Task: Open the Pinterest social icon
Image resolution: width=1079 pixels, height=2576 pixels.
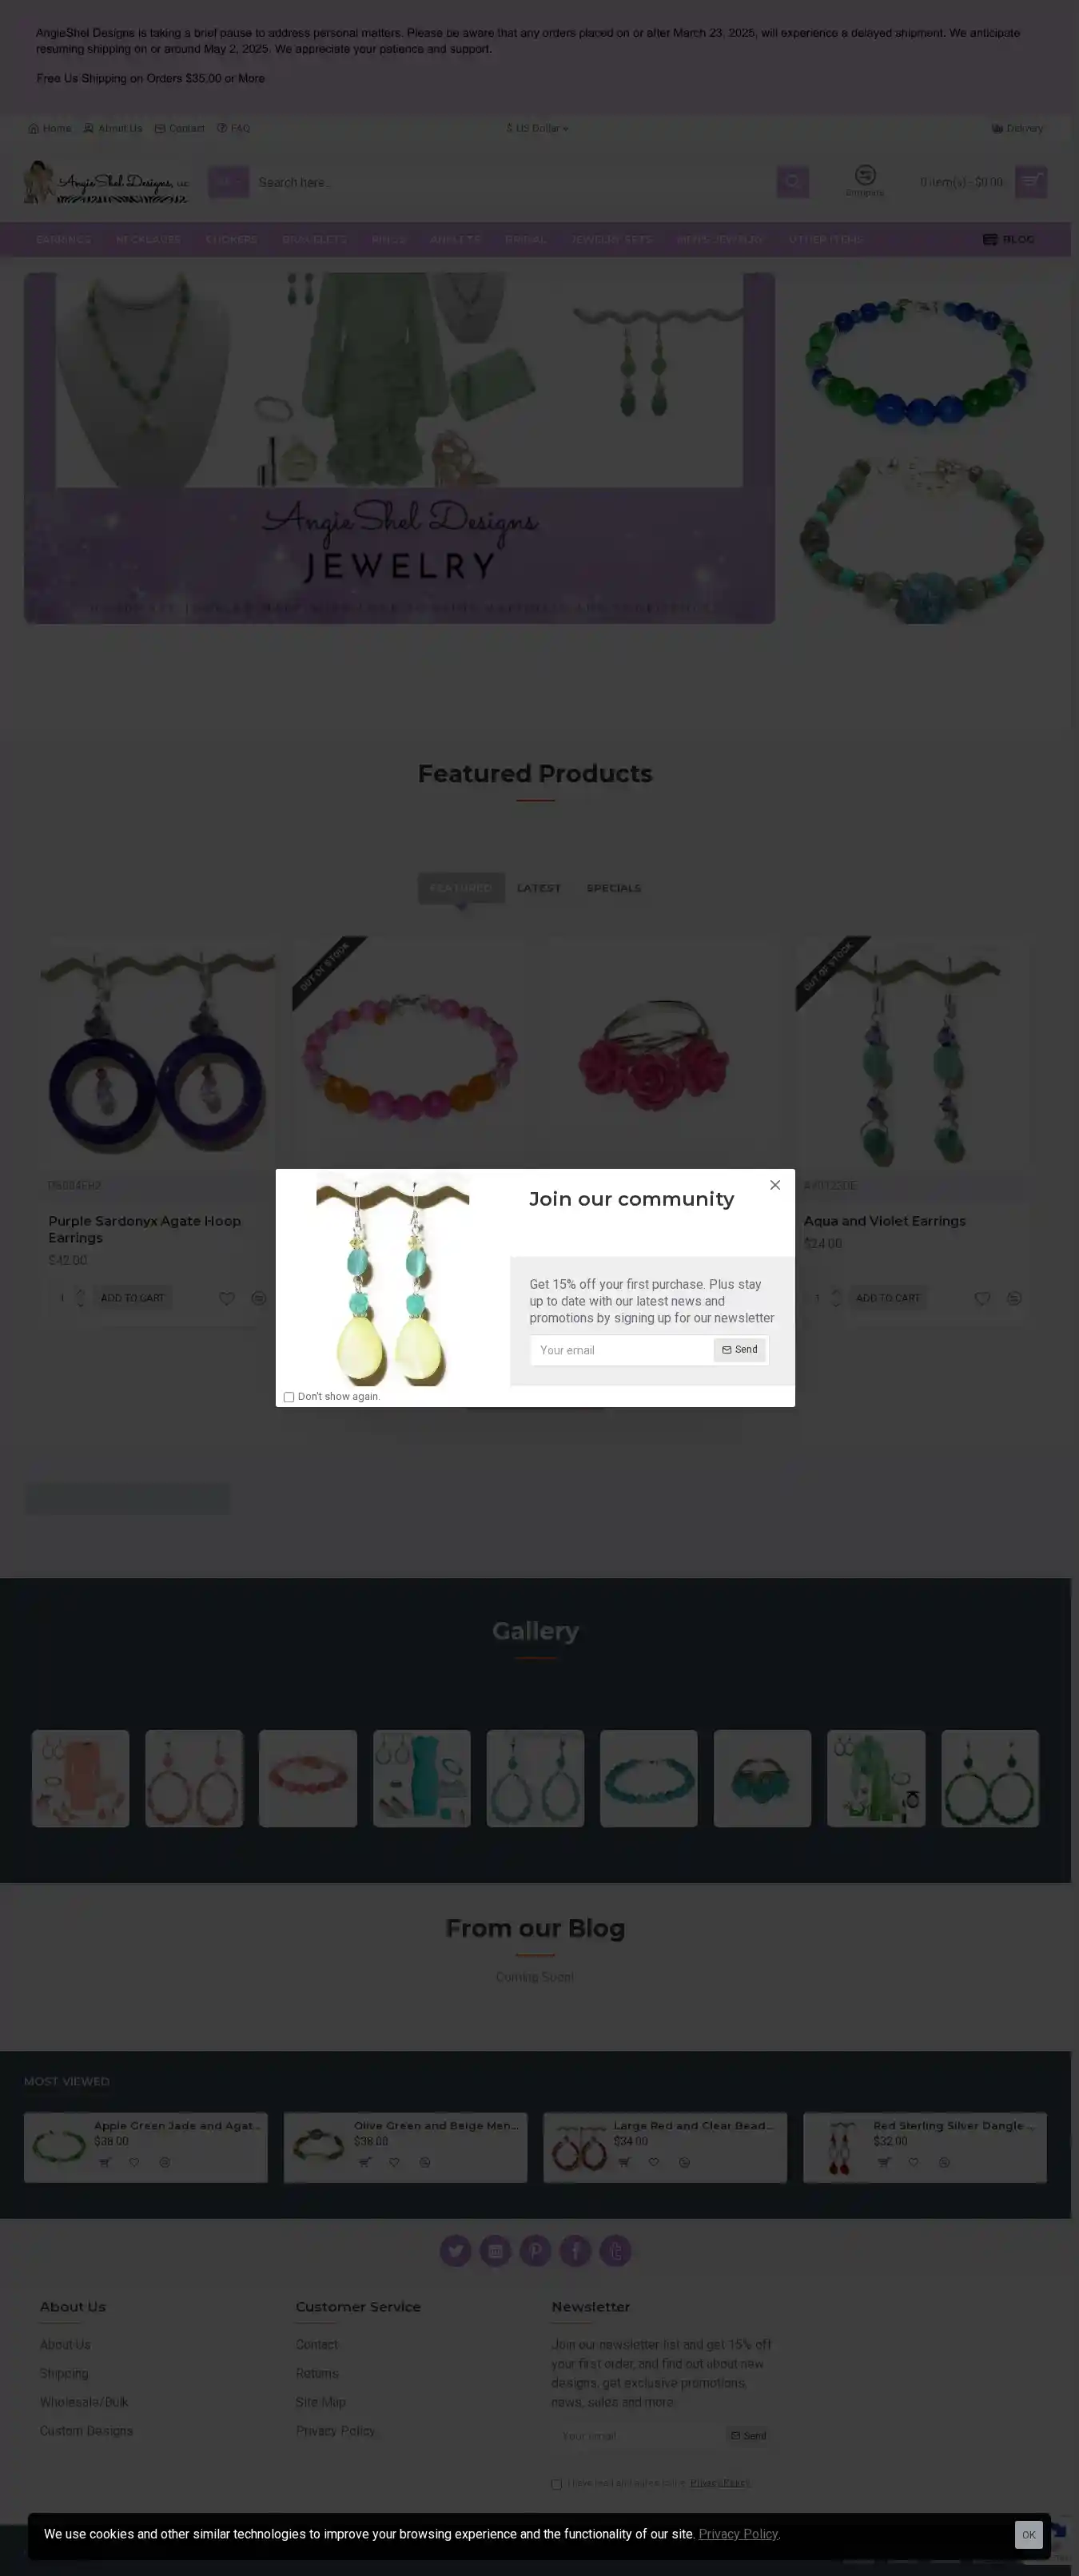Action: pos(535,2251)
